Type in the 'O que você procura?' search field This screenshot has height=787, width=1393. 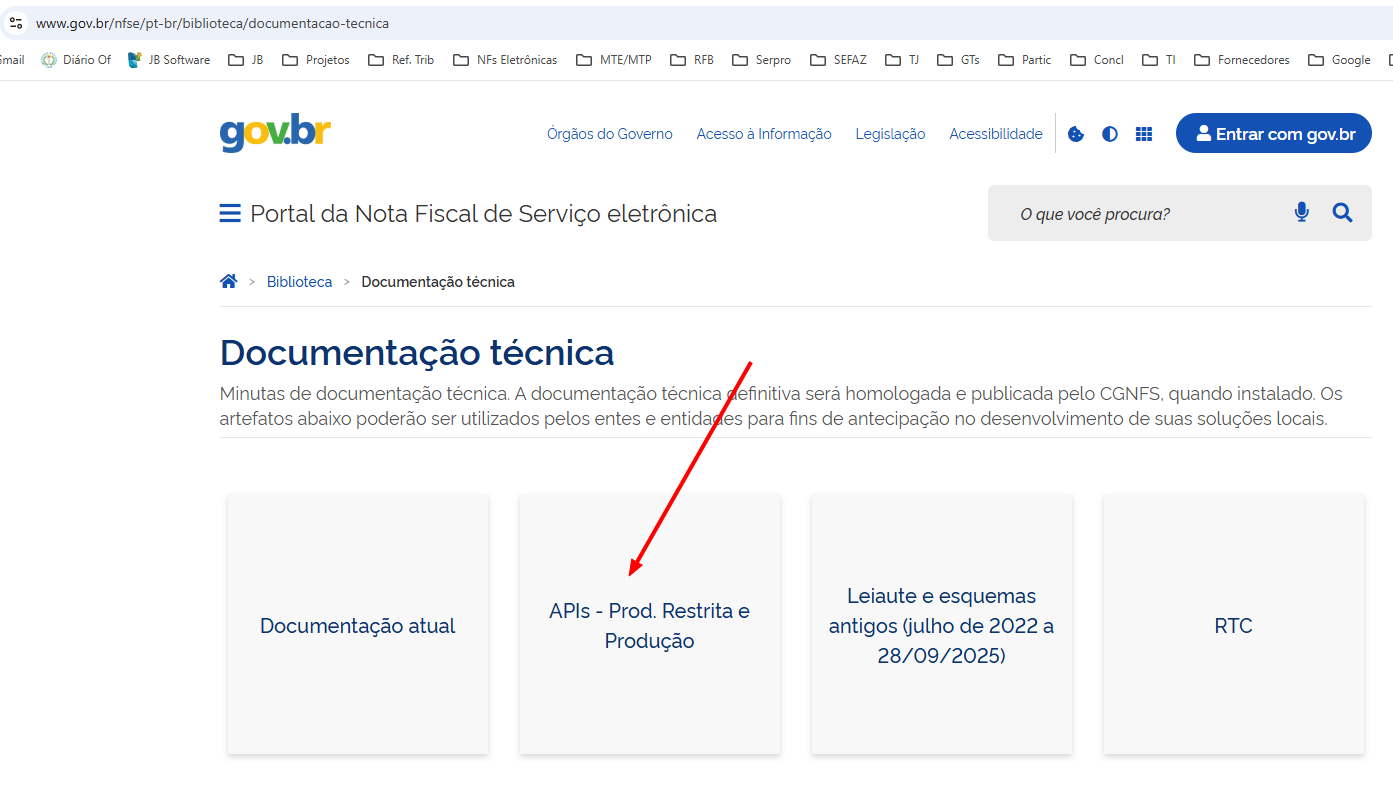pos(1140,214)
